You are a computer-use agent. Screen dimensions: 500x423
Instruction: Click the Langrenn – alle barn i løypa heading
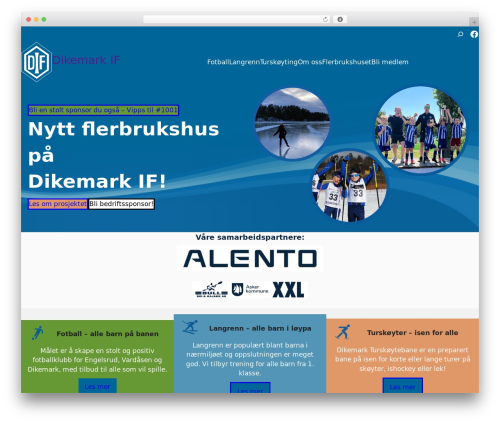[x=260, y=328]
